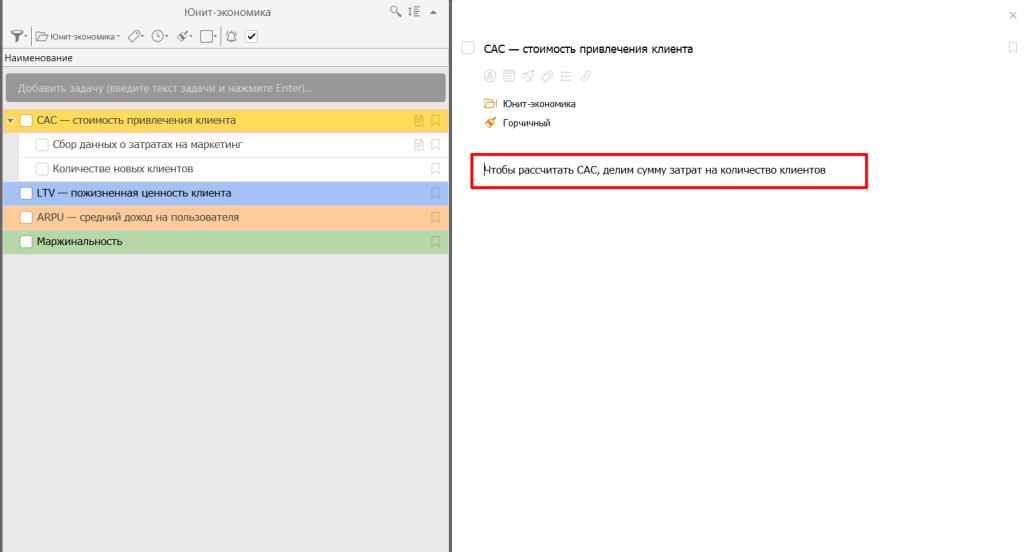Collapse the CAC task subtasks triangle

(x=10, y=121)
